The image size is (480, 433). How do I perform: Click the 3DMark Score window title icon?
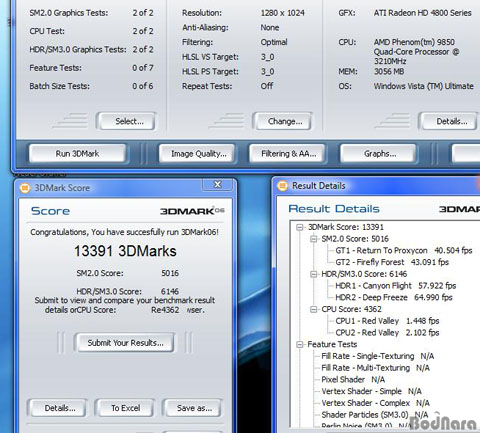click(x=25, y=188)
